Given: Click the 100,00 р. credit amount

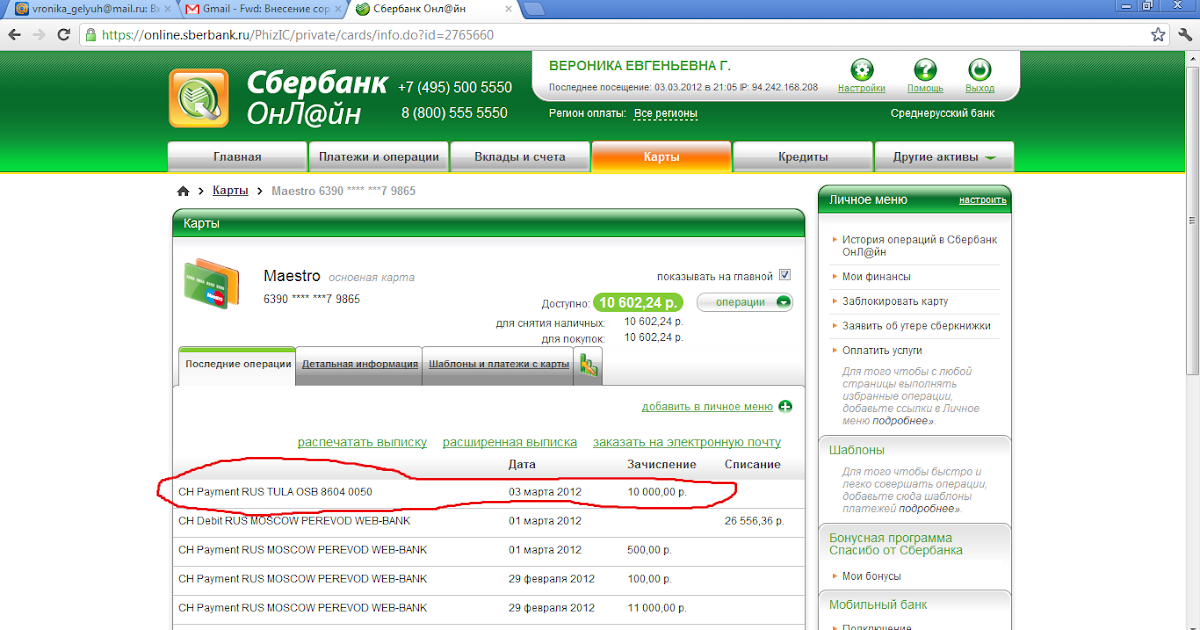Looking at the screenshot, I should pyautogui.click(x=649, y=579).
